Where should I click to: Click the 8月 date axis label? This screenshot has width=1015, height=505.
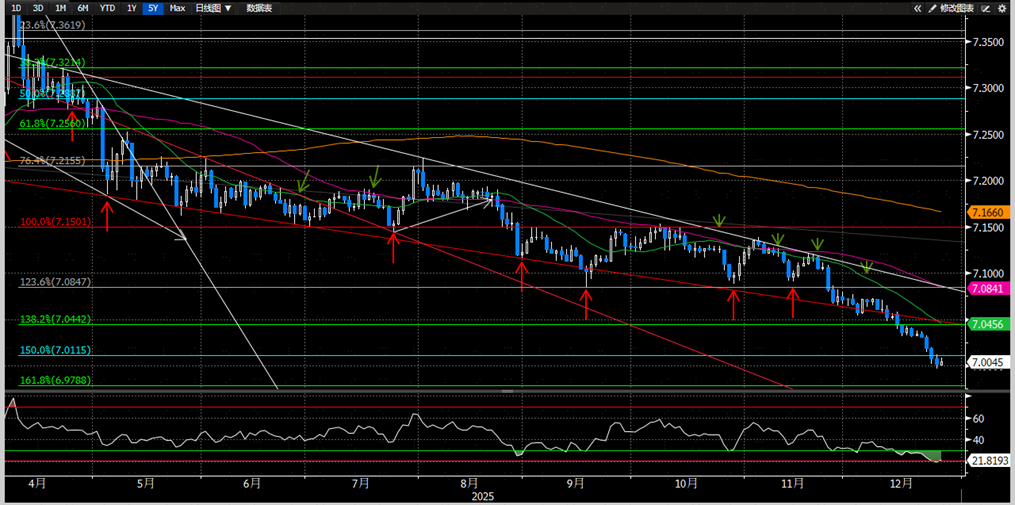[x=469, y=484]
